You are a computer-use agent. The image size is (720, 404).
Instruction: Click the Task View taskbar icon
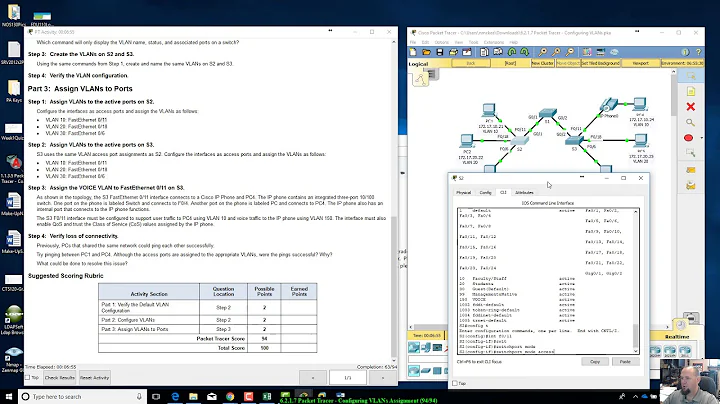(x=156, y=396)
